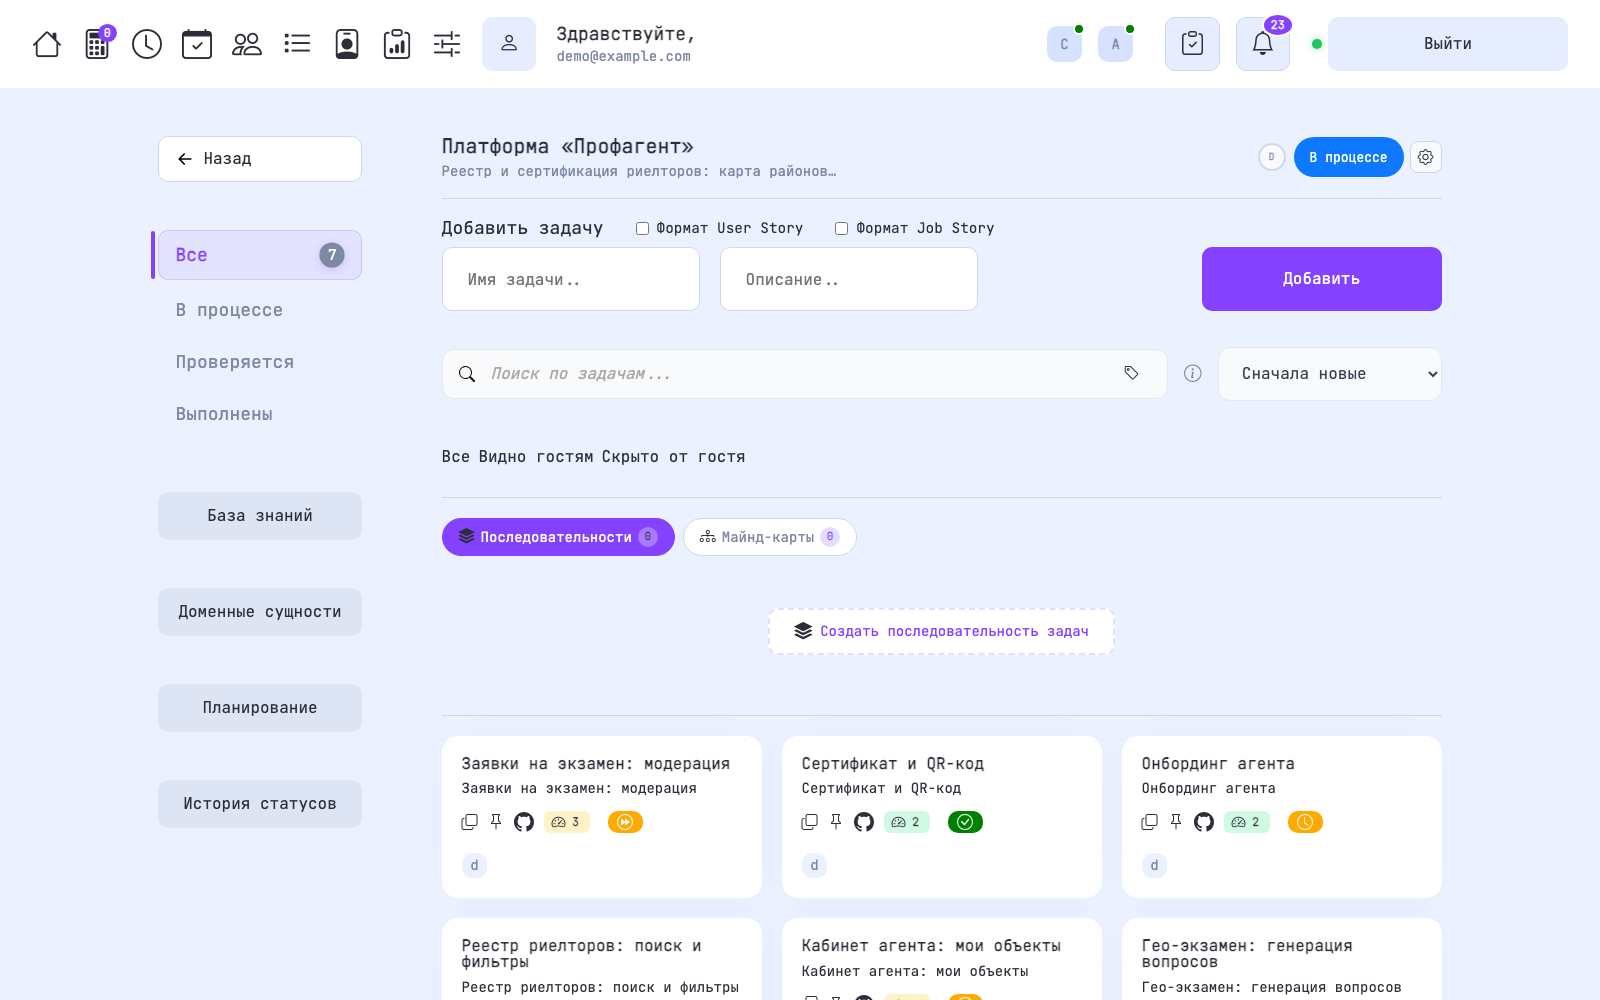Open База знаний section
Viewport: 1600px width, 1000px height.
pos(260,516)
